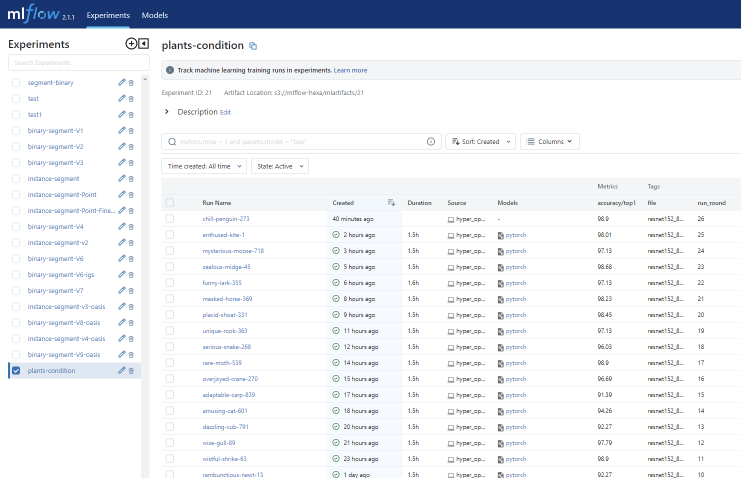
Task: Click the copy icon next to plants-condition title
Action: [x=253, y=46]
